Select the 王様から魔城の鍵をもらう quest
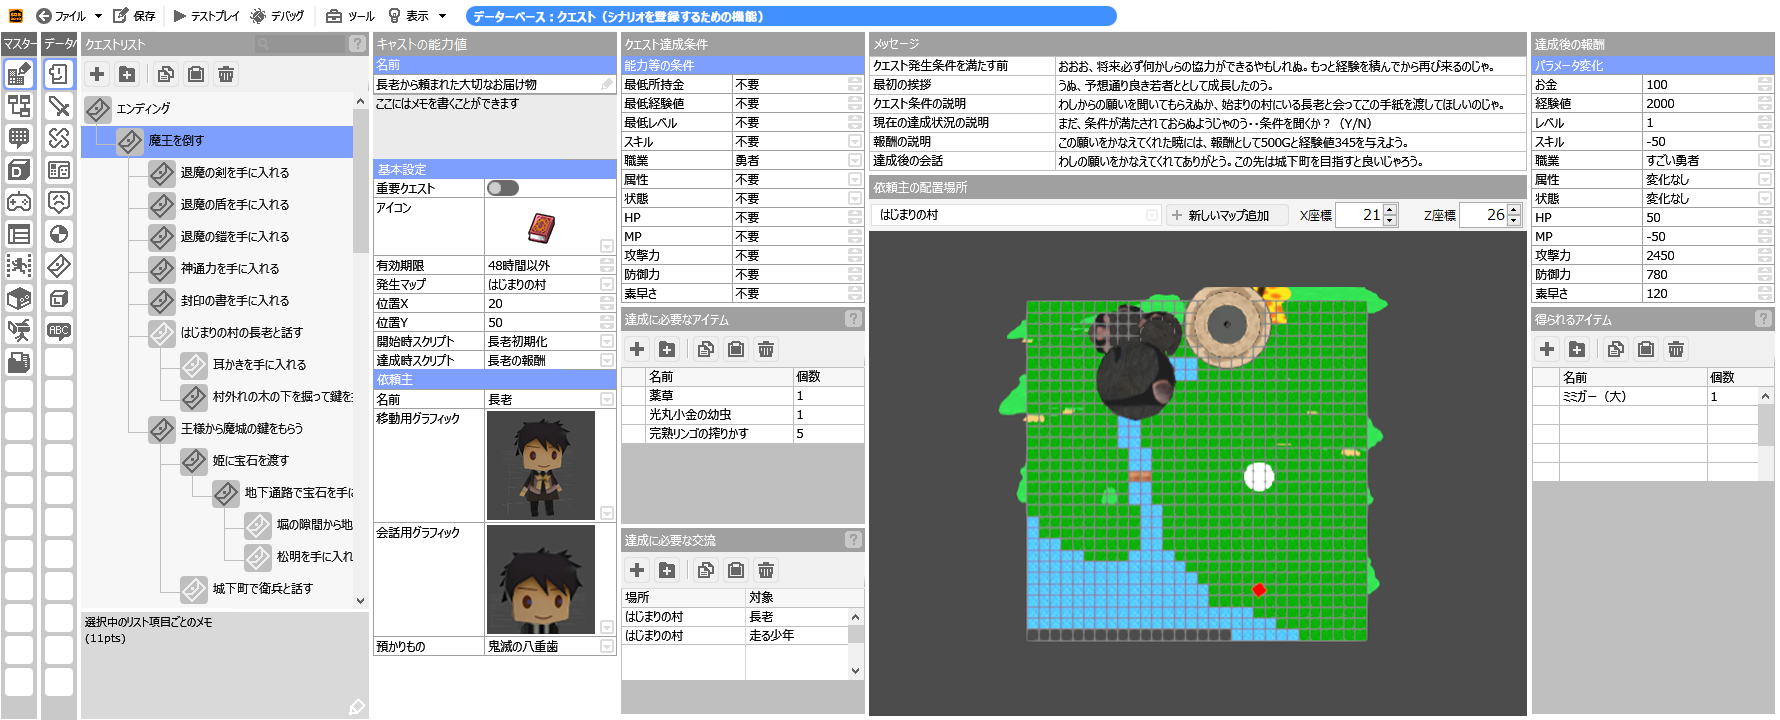The width and height of the screenshot is (1780, 720). point(241,429)
